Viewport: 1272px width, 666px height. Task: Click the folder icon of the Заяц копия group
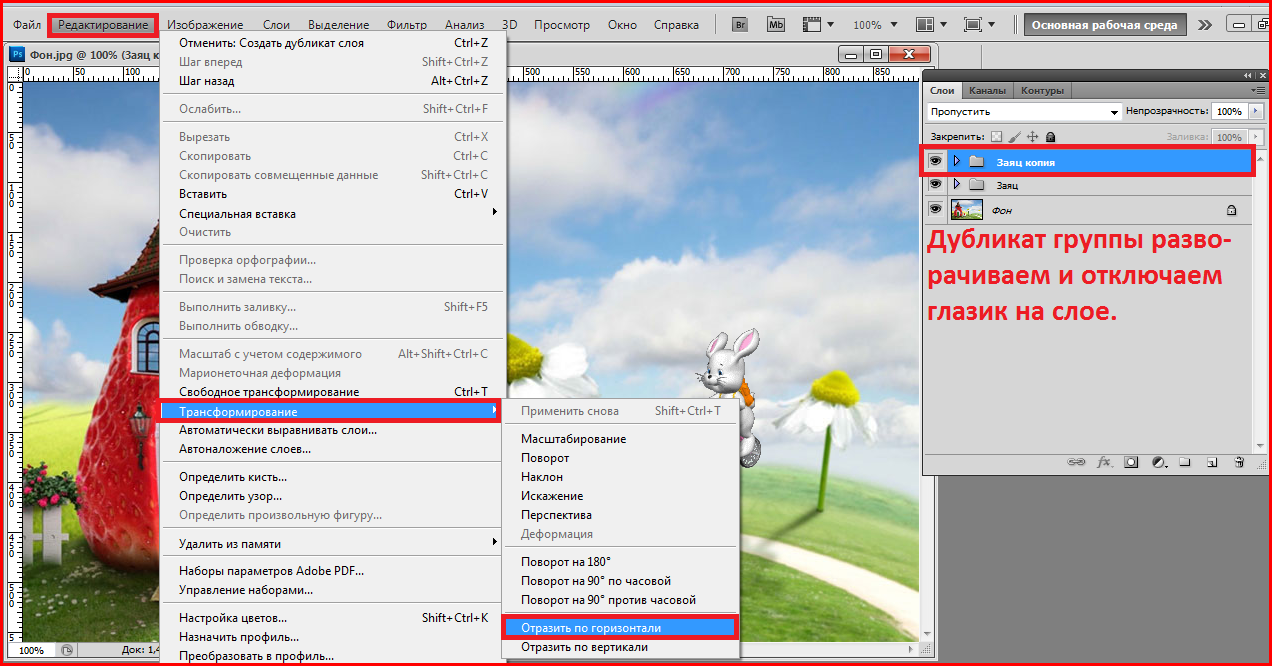click(977, 161)
